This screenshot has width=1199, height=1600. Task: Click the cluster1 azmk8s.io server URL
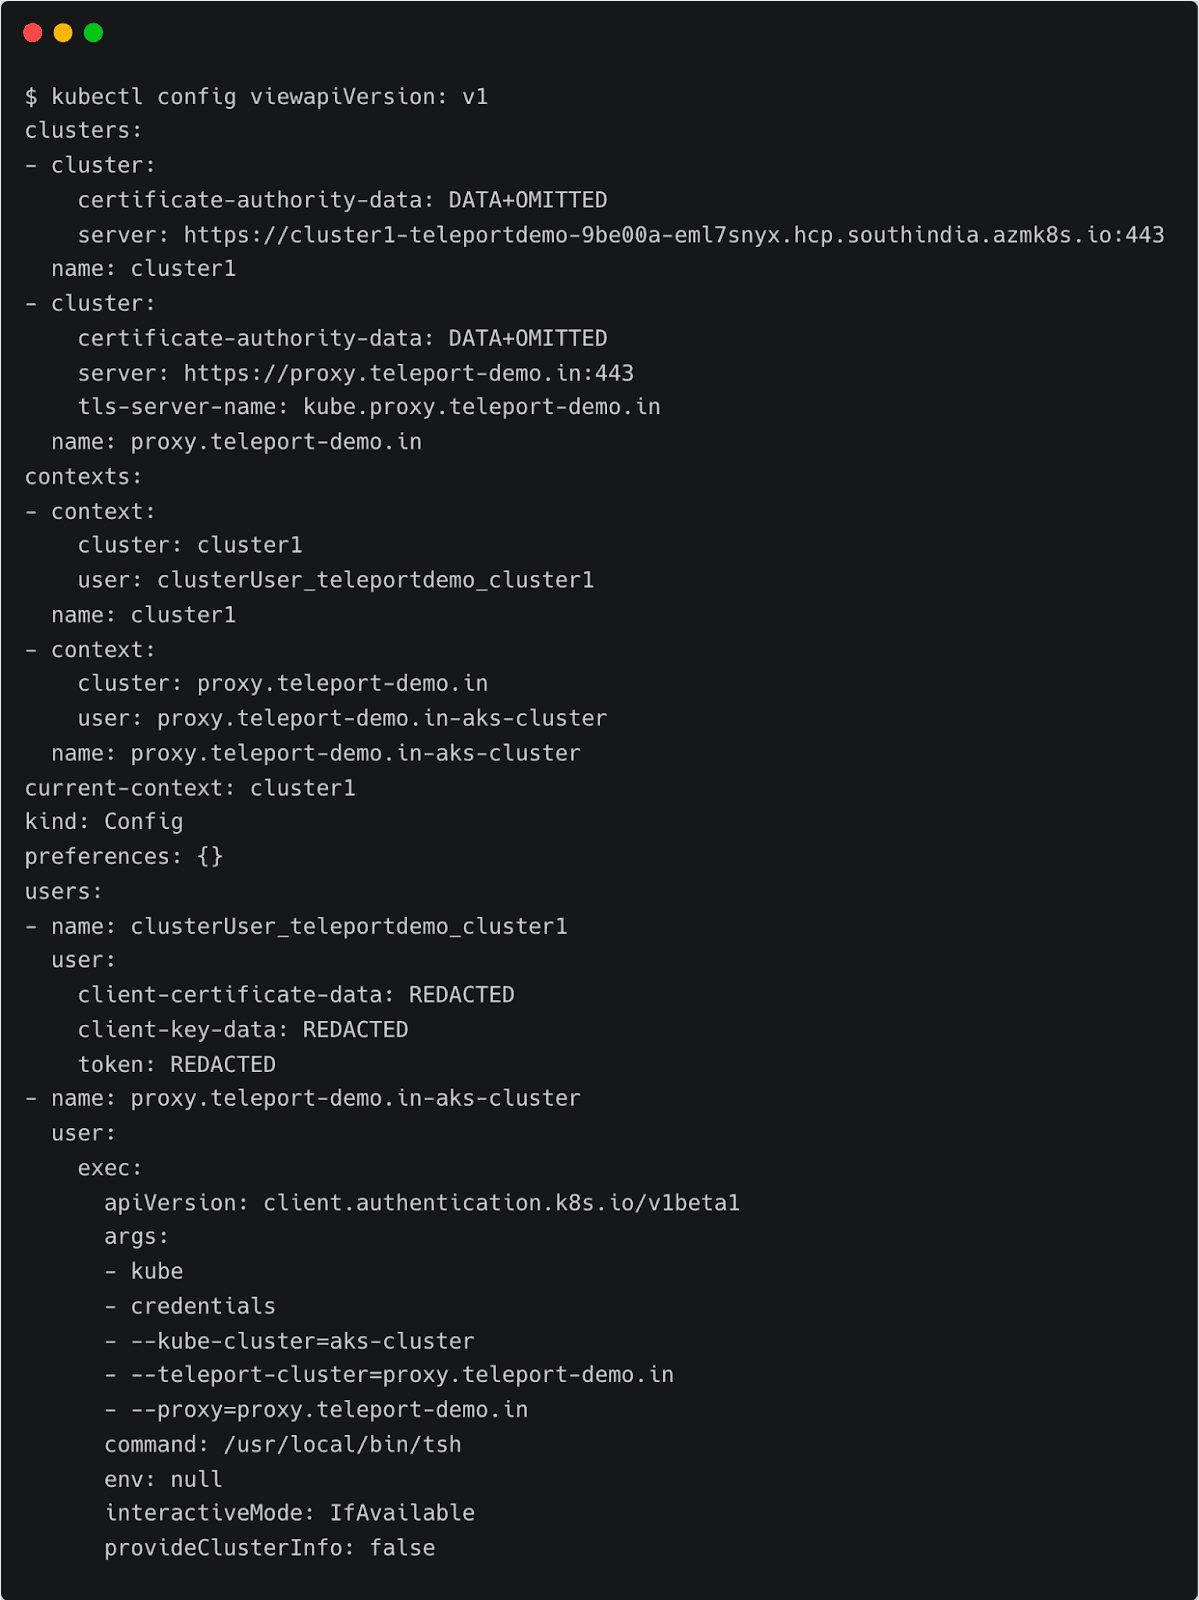click(x=673, y=235)
